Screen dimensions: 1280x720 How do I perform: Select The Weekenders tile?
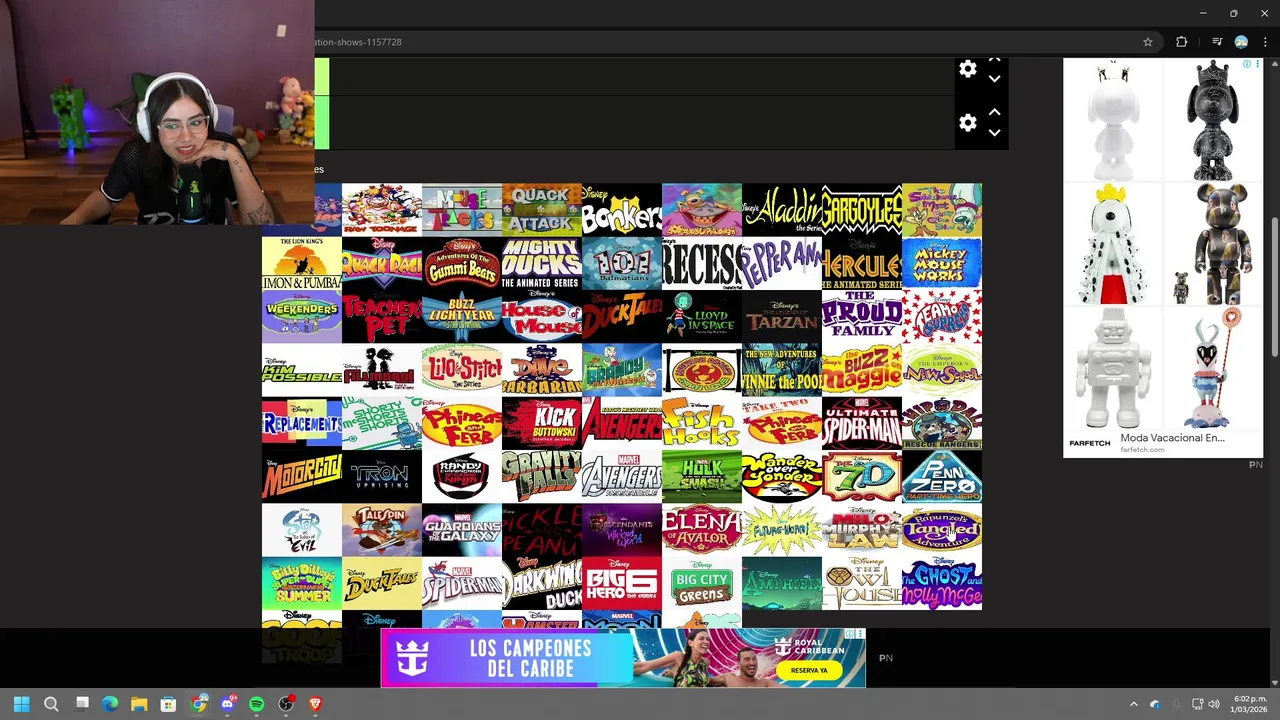pos(301,317)
